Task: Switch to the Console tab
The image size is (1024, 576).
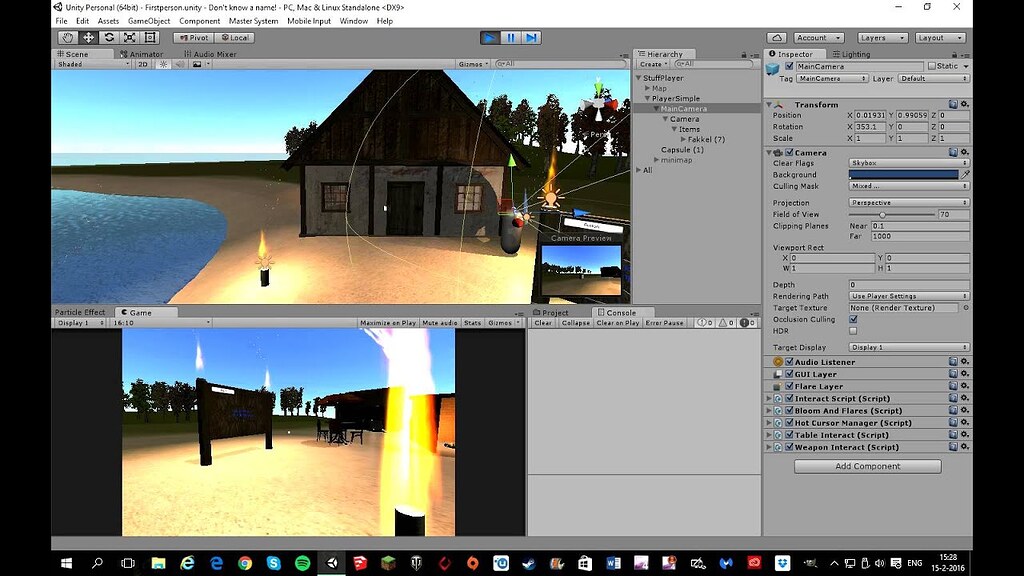Action: tap(623, 312)
